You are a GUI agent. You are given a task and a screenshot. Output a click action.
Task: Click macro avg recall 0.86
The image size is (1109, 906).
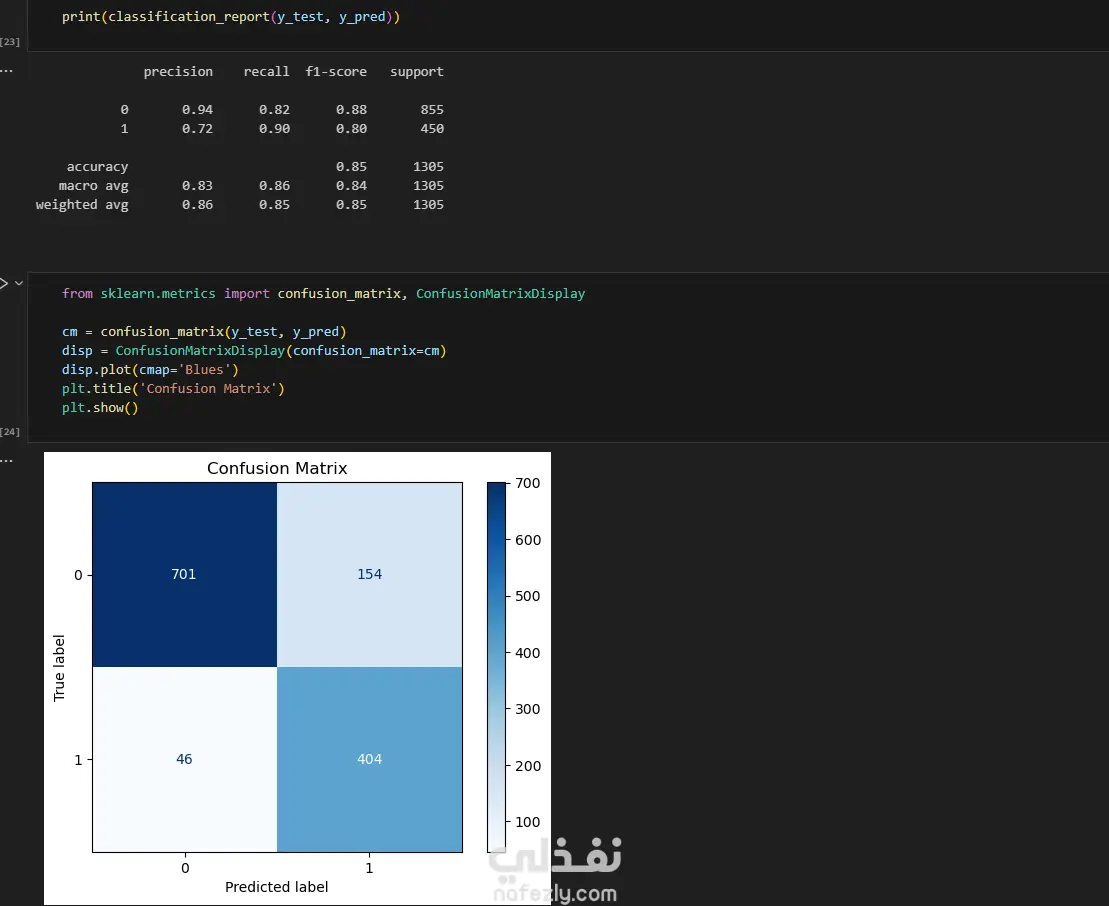pyautogui.click(x=274, y=186)
